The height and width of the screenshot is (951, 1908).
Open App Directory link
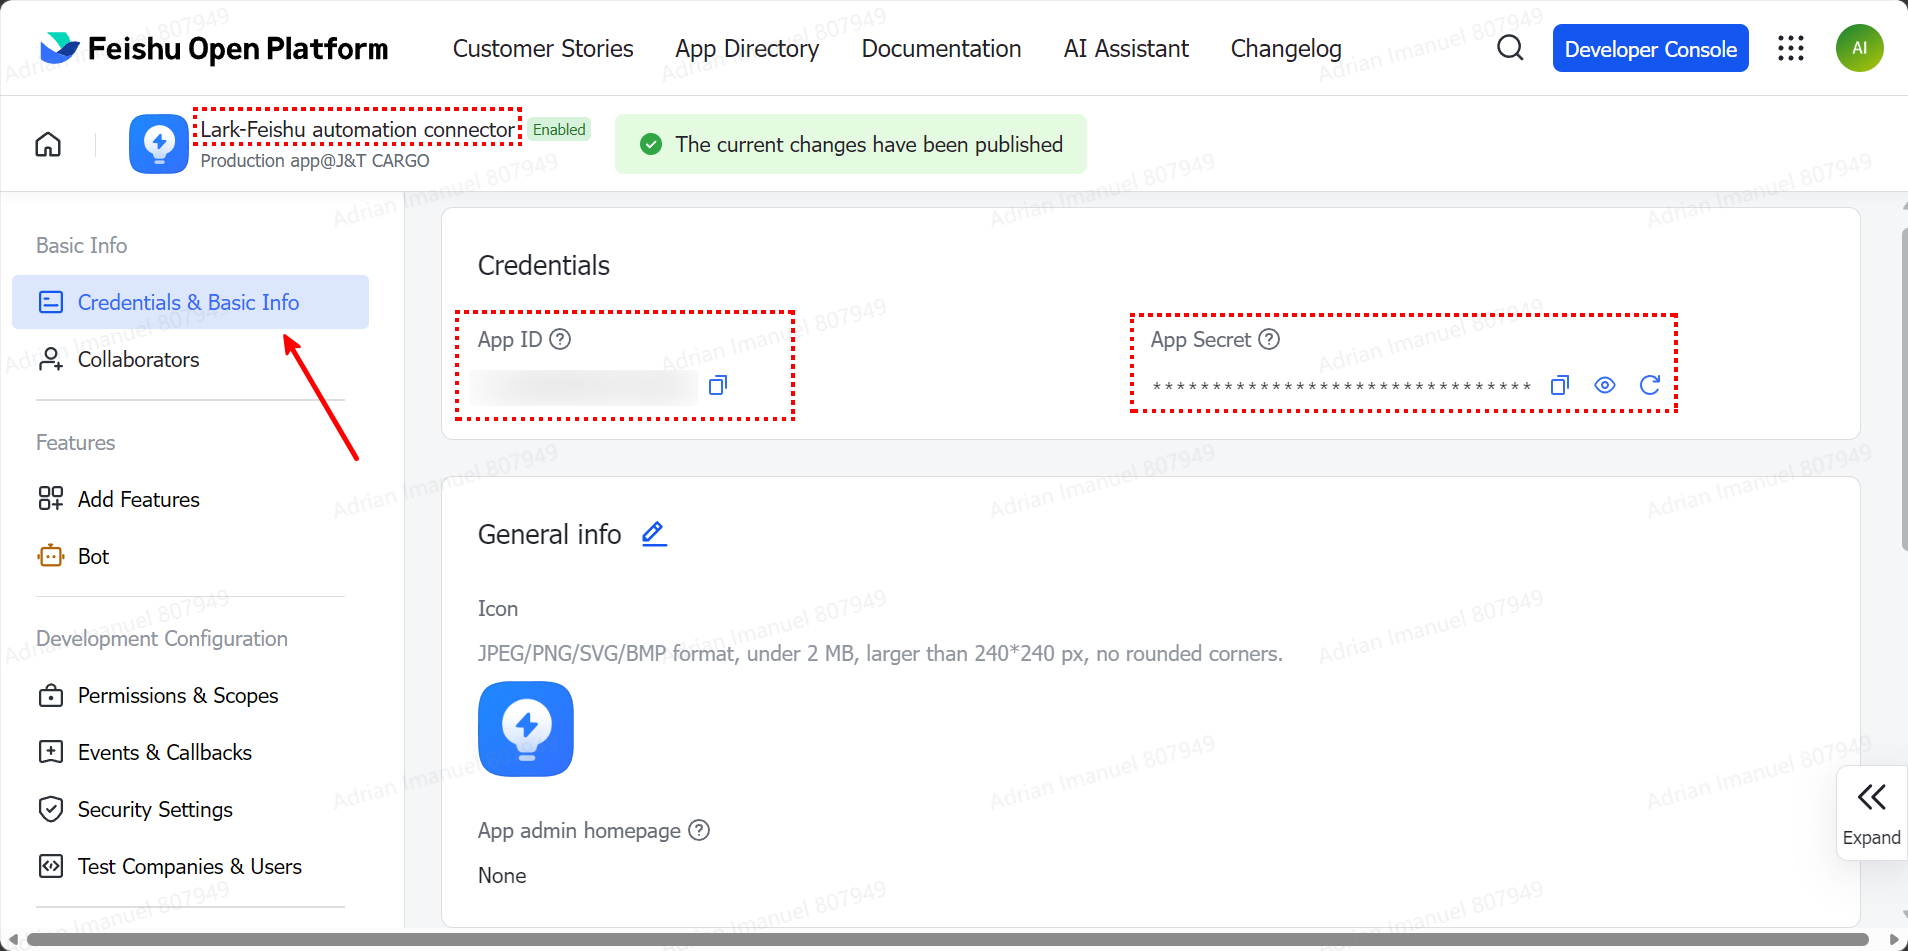747,48
